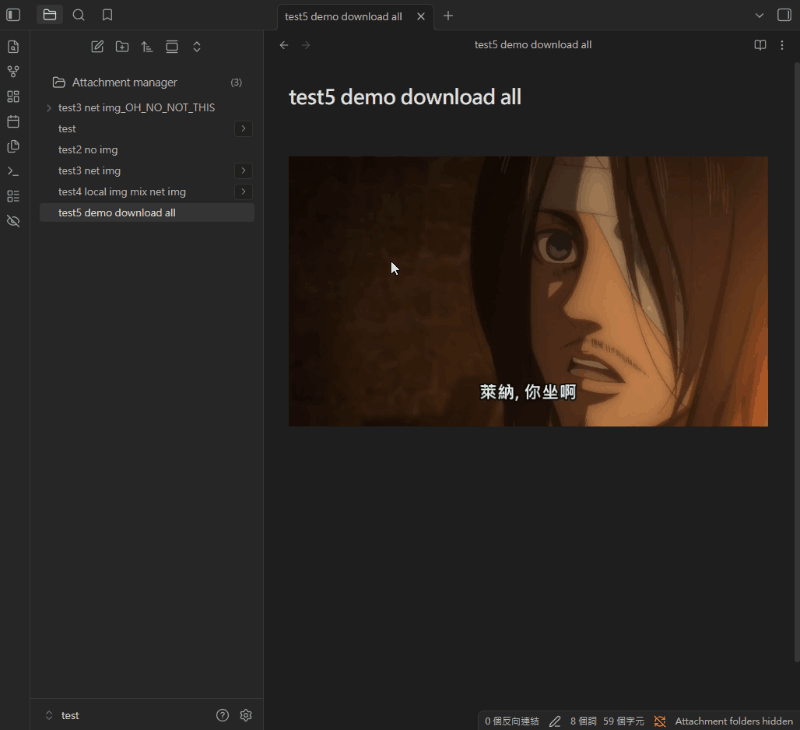Expand the arrow beside test4 local img
Viewport: 800px width, 730px height.
243,191
